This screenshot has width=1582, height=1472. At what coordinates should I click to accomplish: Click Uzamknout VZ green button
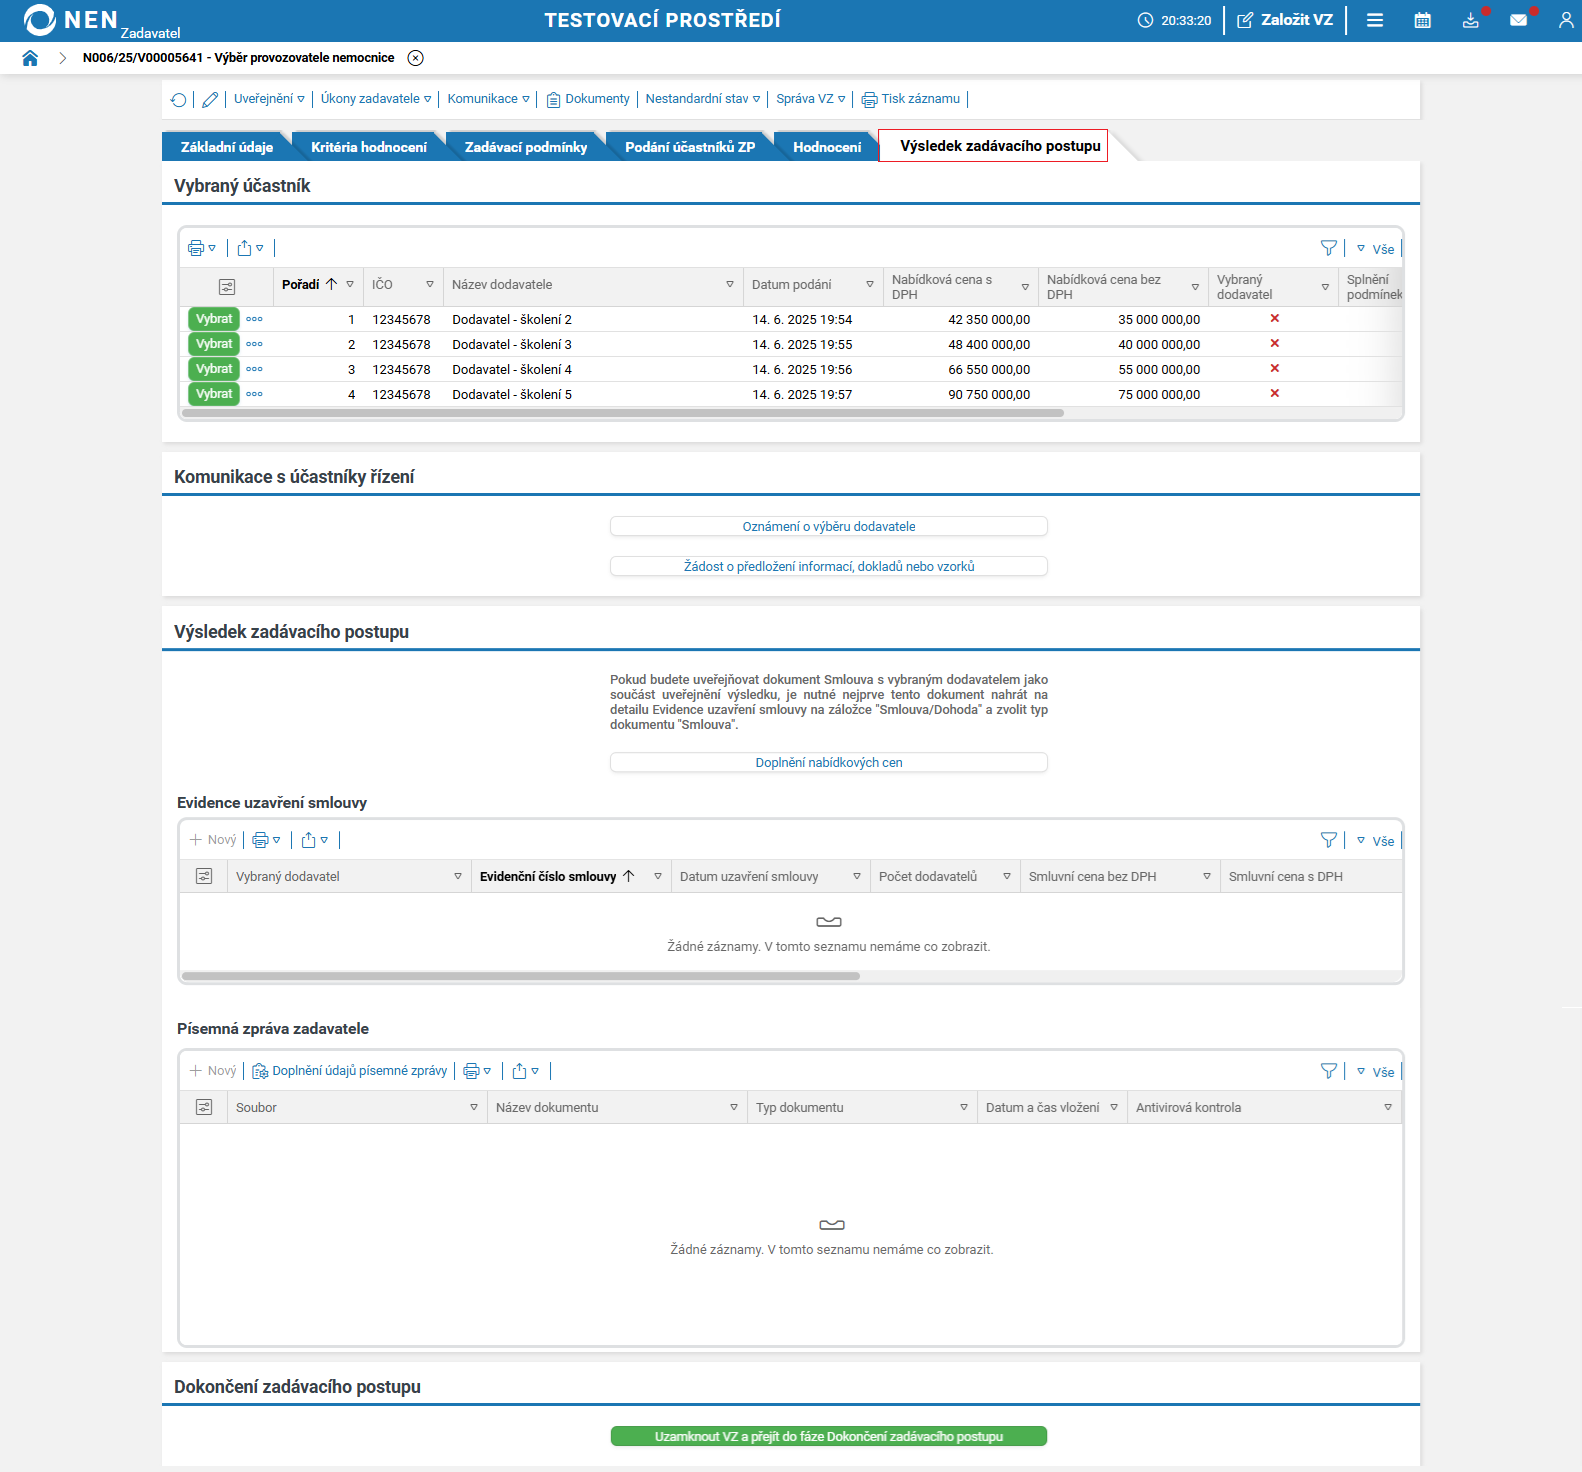pos(828,1436)
